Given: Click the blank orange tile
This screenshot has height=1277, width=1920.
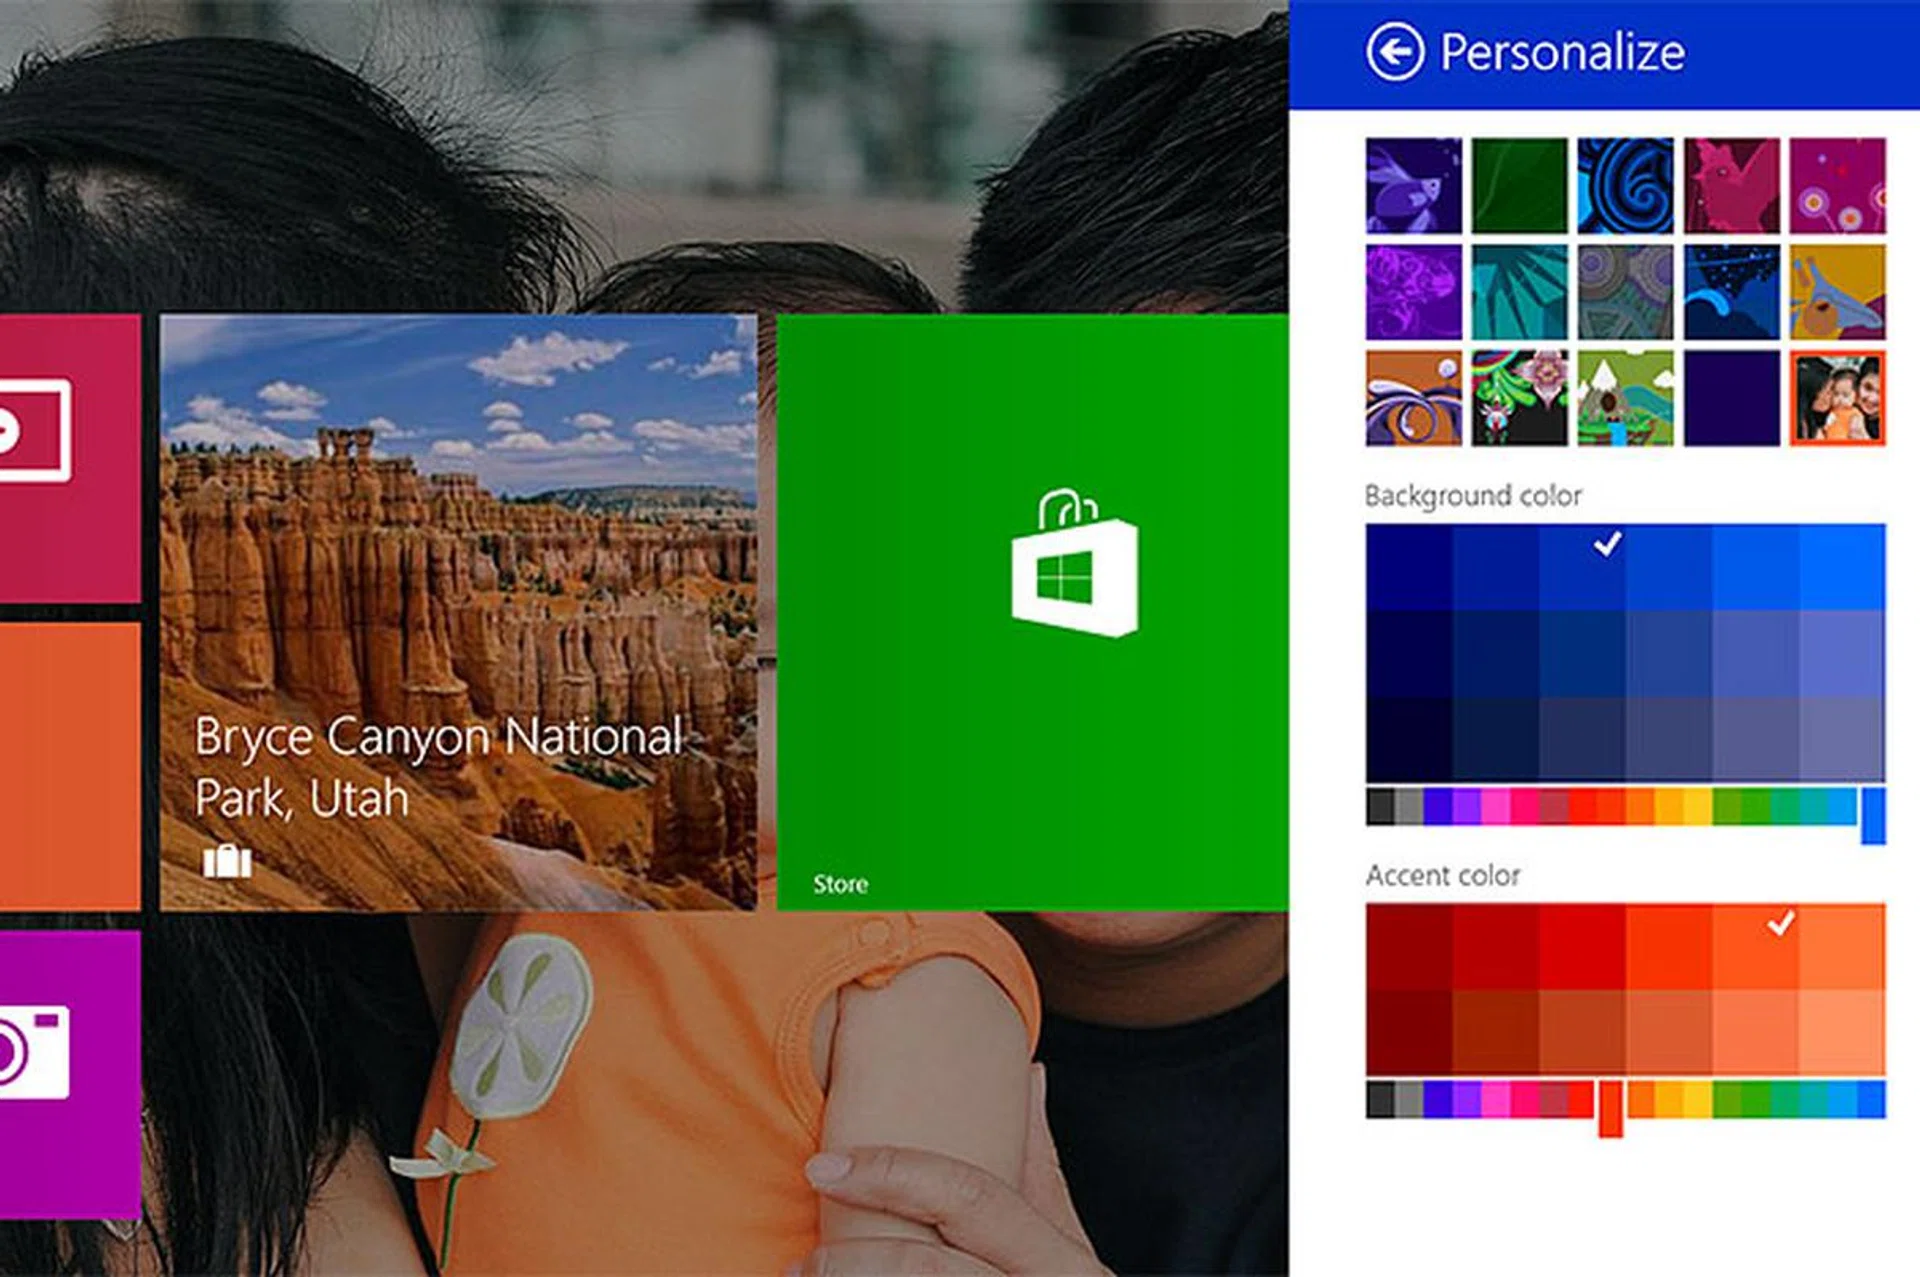Looking at the screenshot, I should [68, 766].
